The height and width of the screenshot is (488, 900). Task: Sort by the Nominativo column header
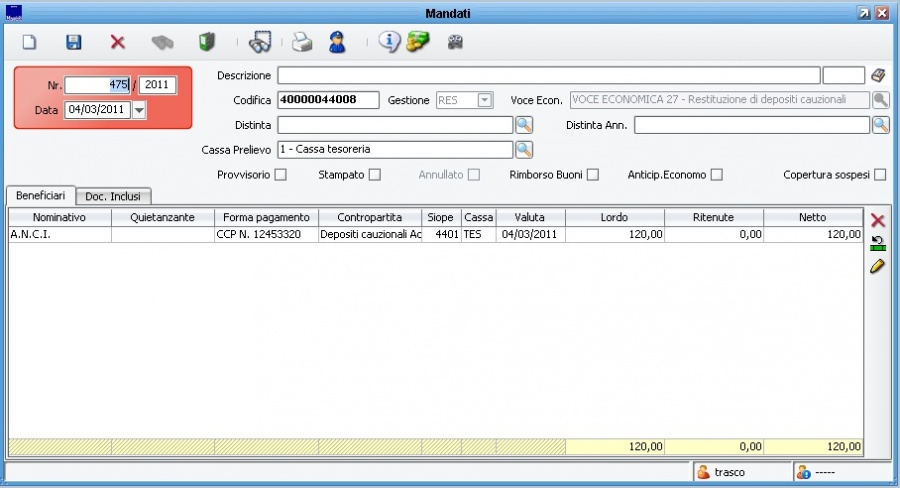click(59, 217)
